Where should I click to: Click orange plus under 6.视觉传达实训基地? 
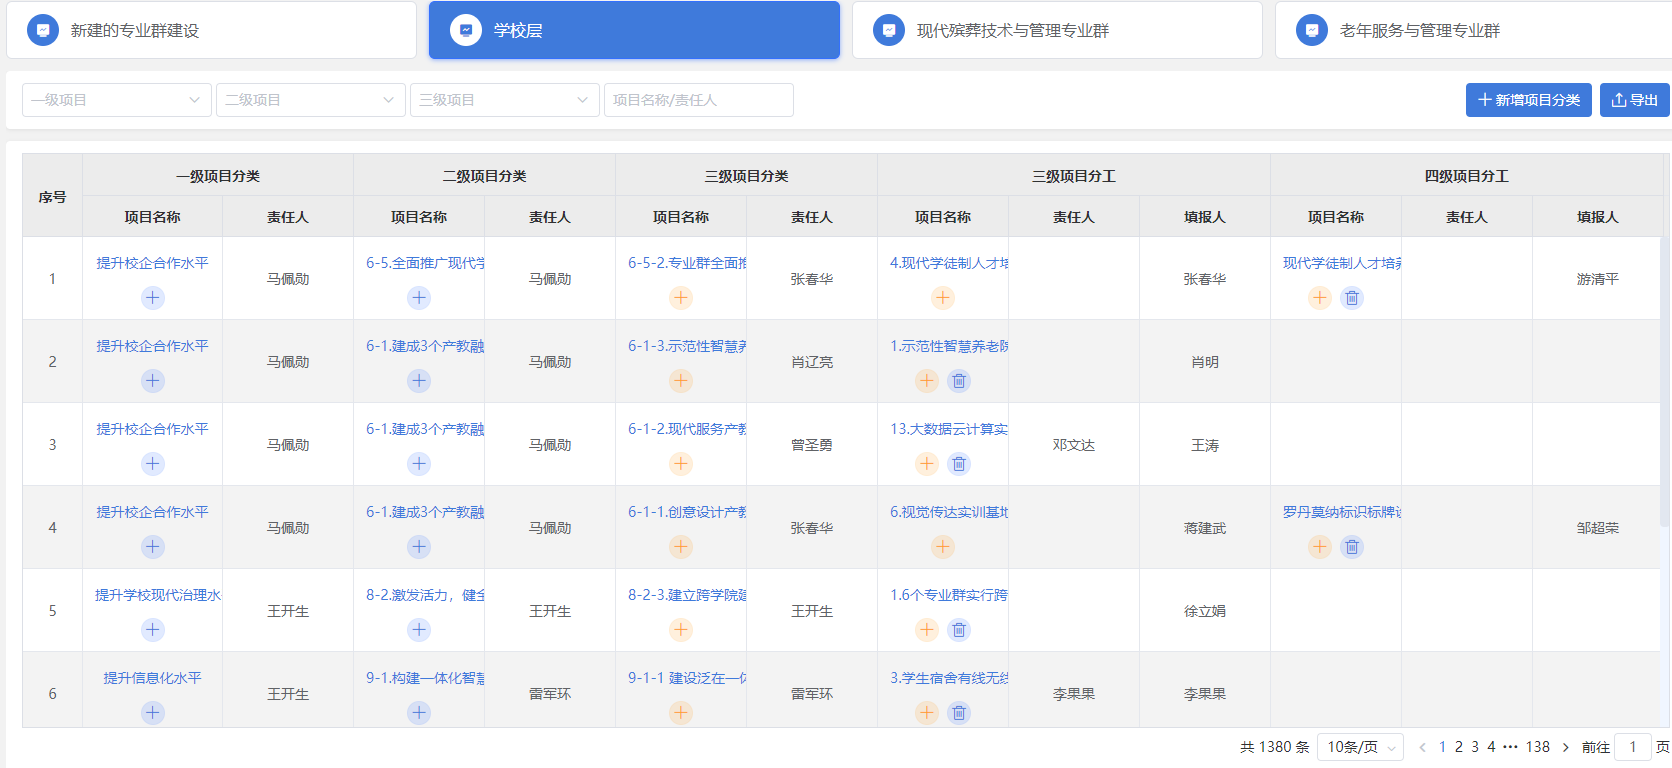pyautogui.click(x=943, y=547)
